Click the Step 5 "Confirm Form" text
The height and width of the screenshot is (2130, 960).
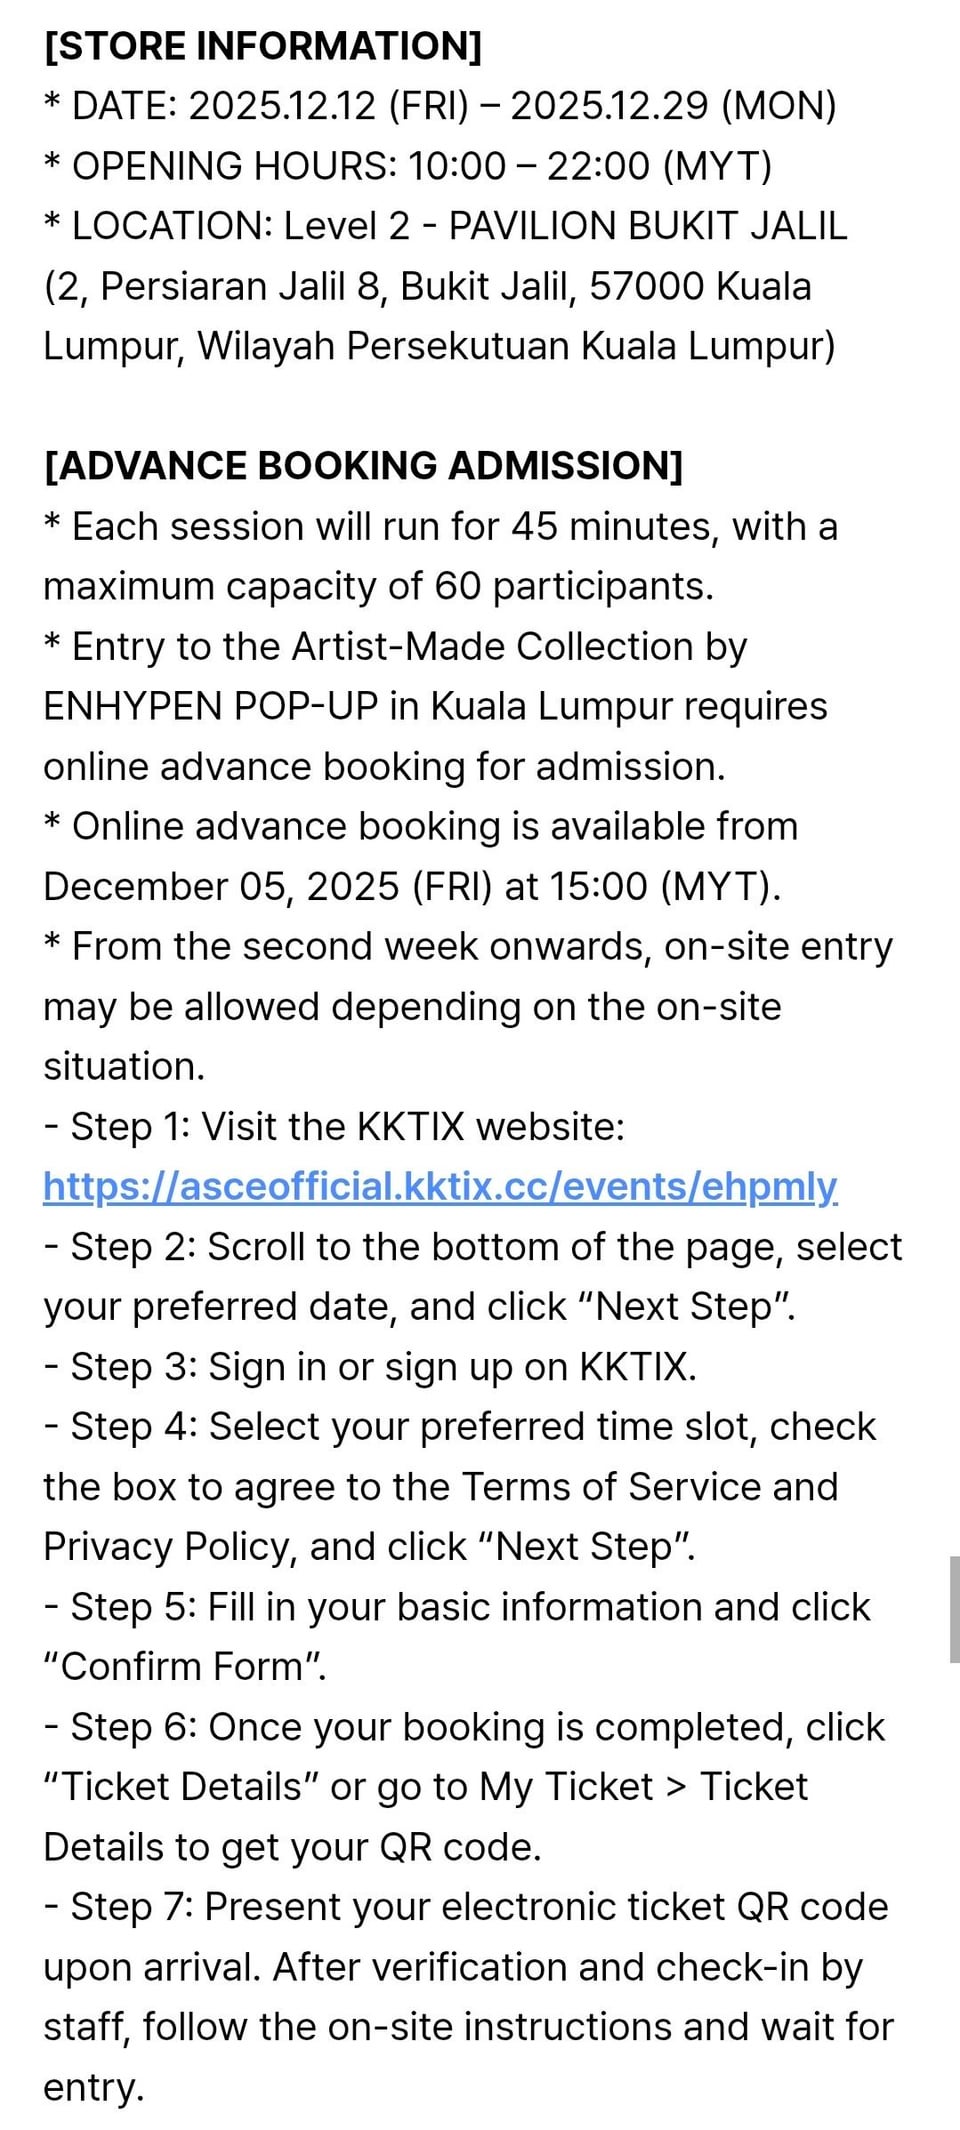pyautogui.click(x=185, y=1667)
